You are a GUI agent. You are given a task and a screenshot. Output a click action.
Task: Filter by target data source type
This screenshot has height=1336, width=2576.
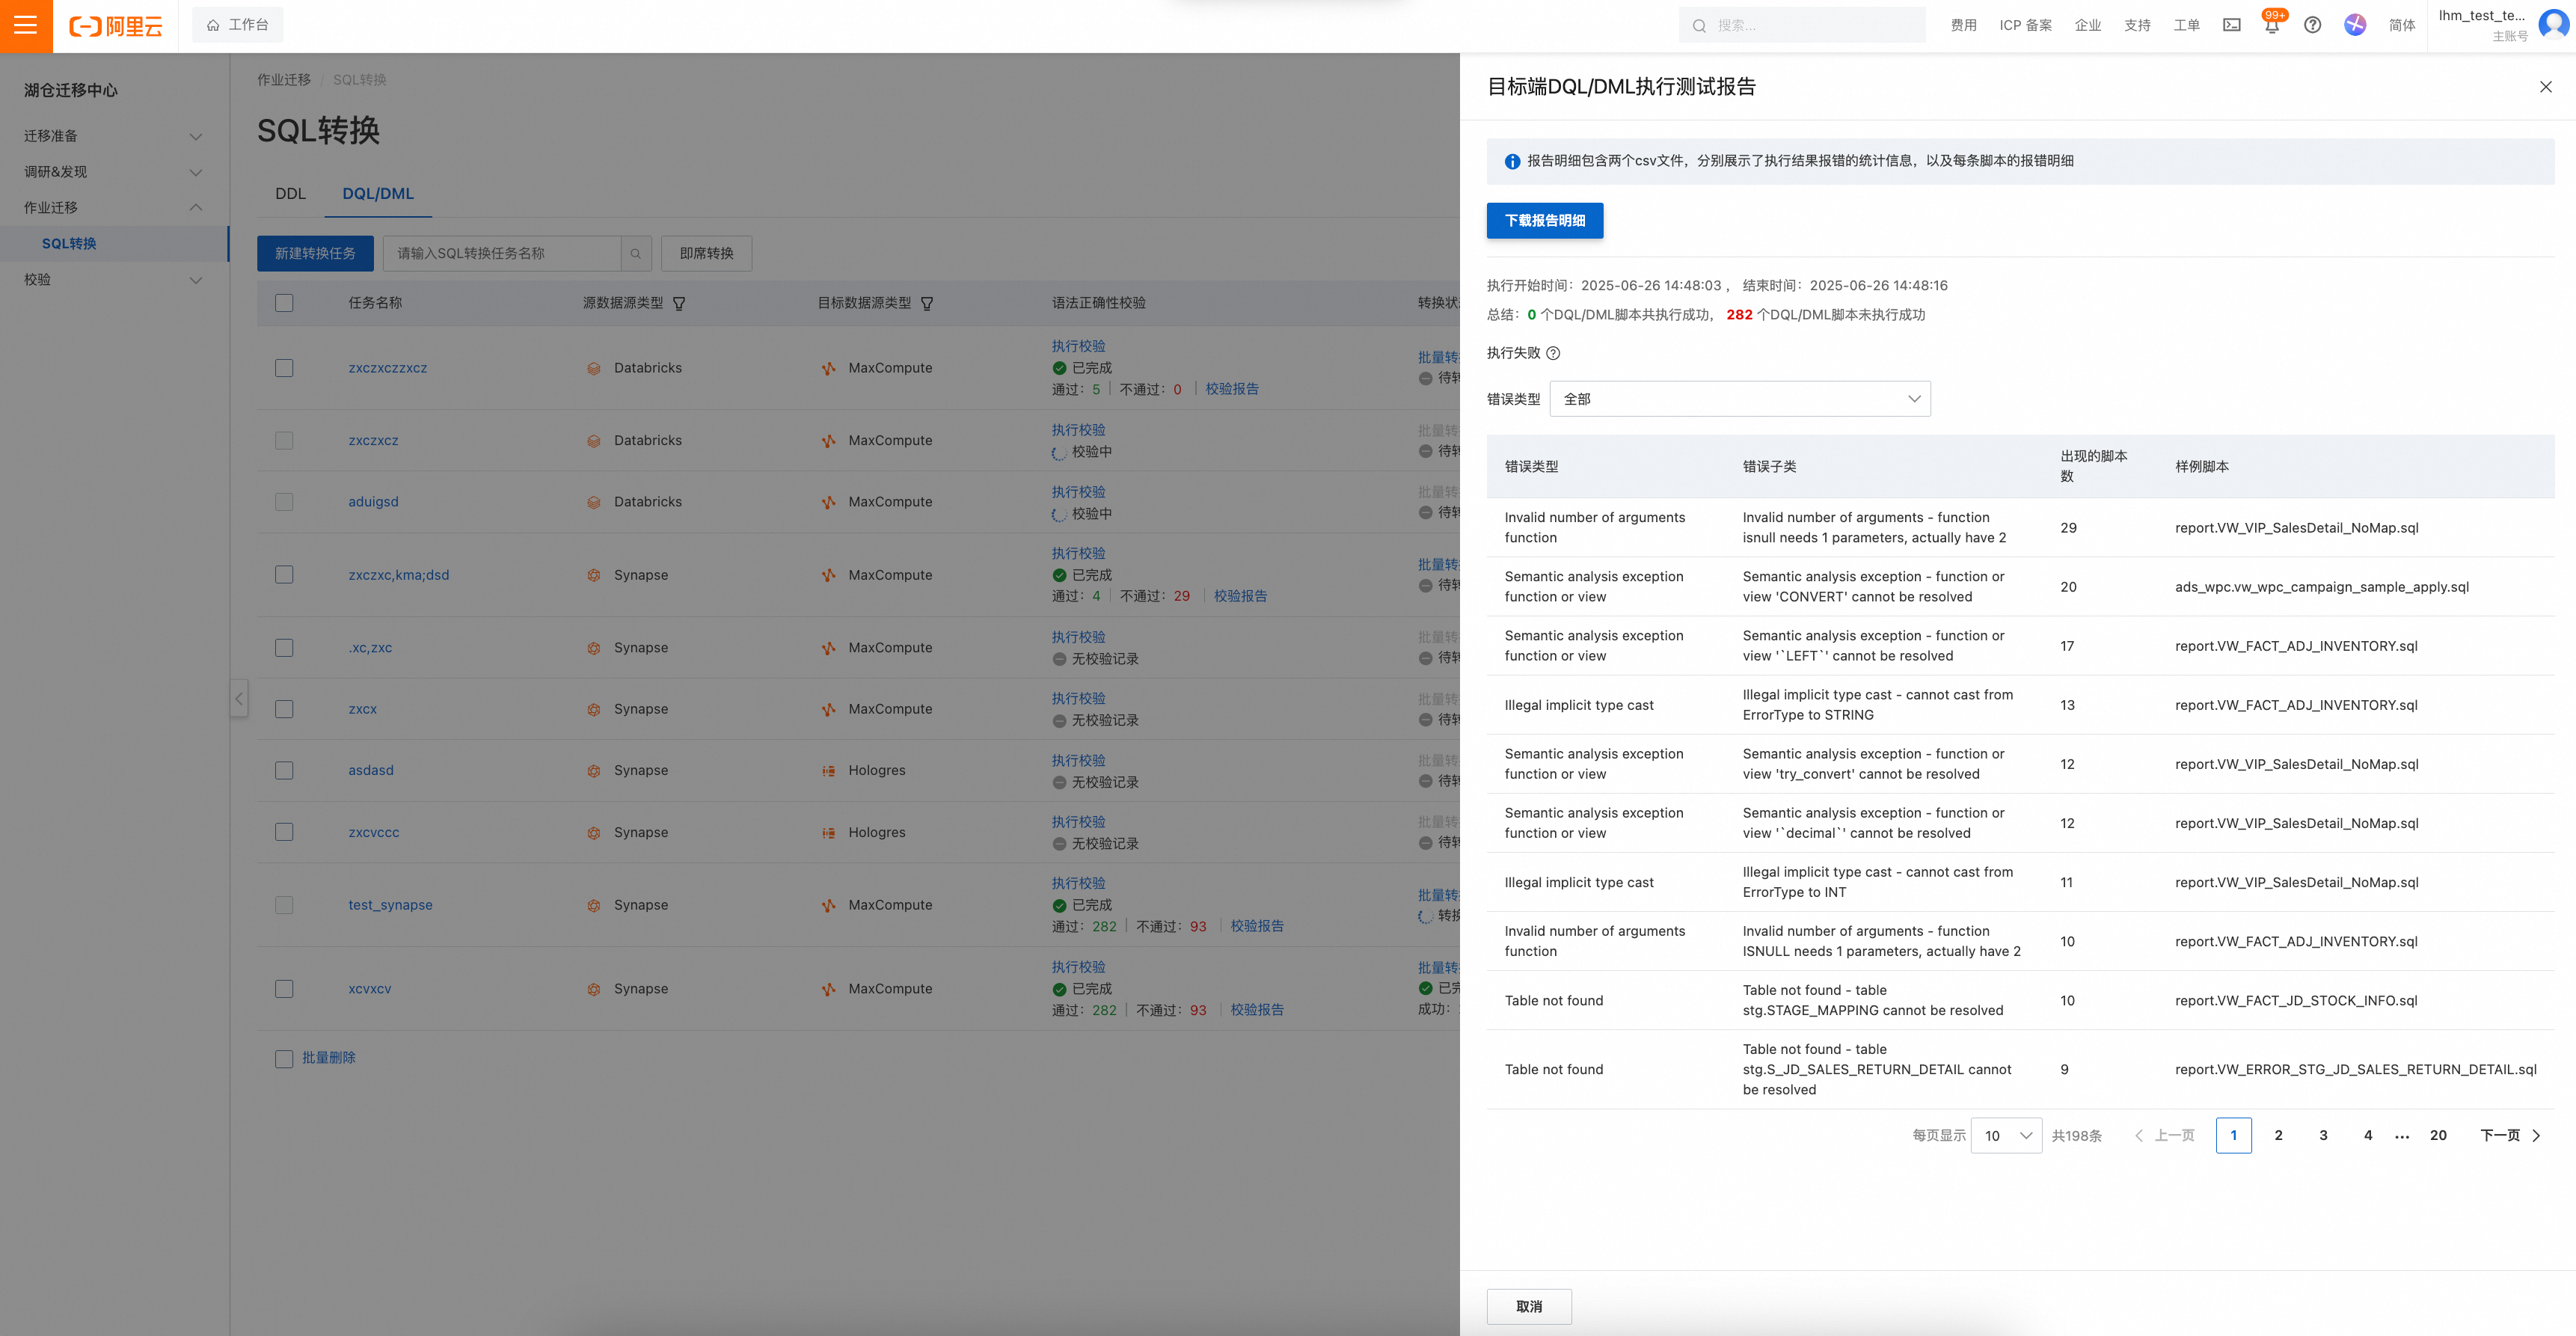[x=927, y=304]
